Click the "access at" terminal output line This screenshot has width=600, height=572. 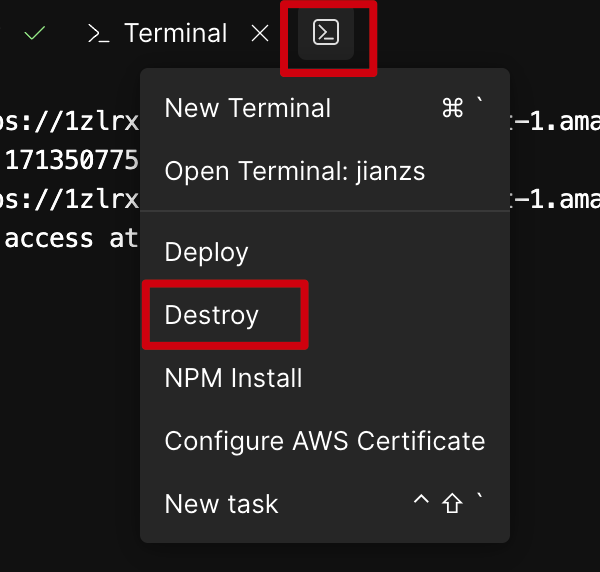[64, 238]
